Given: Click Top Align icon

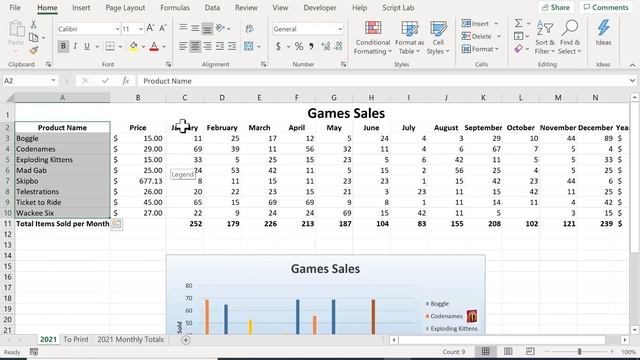Looking at the screenshot, I should (x=183, y=28).
